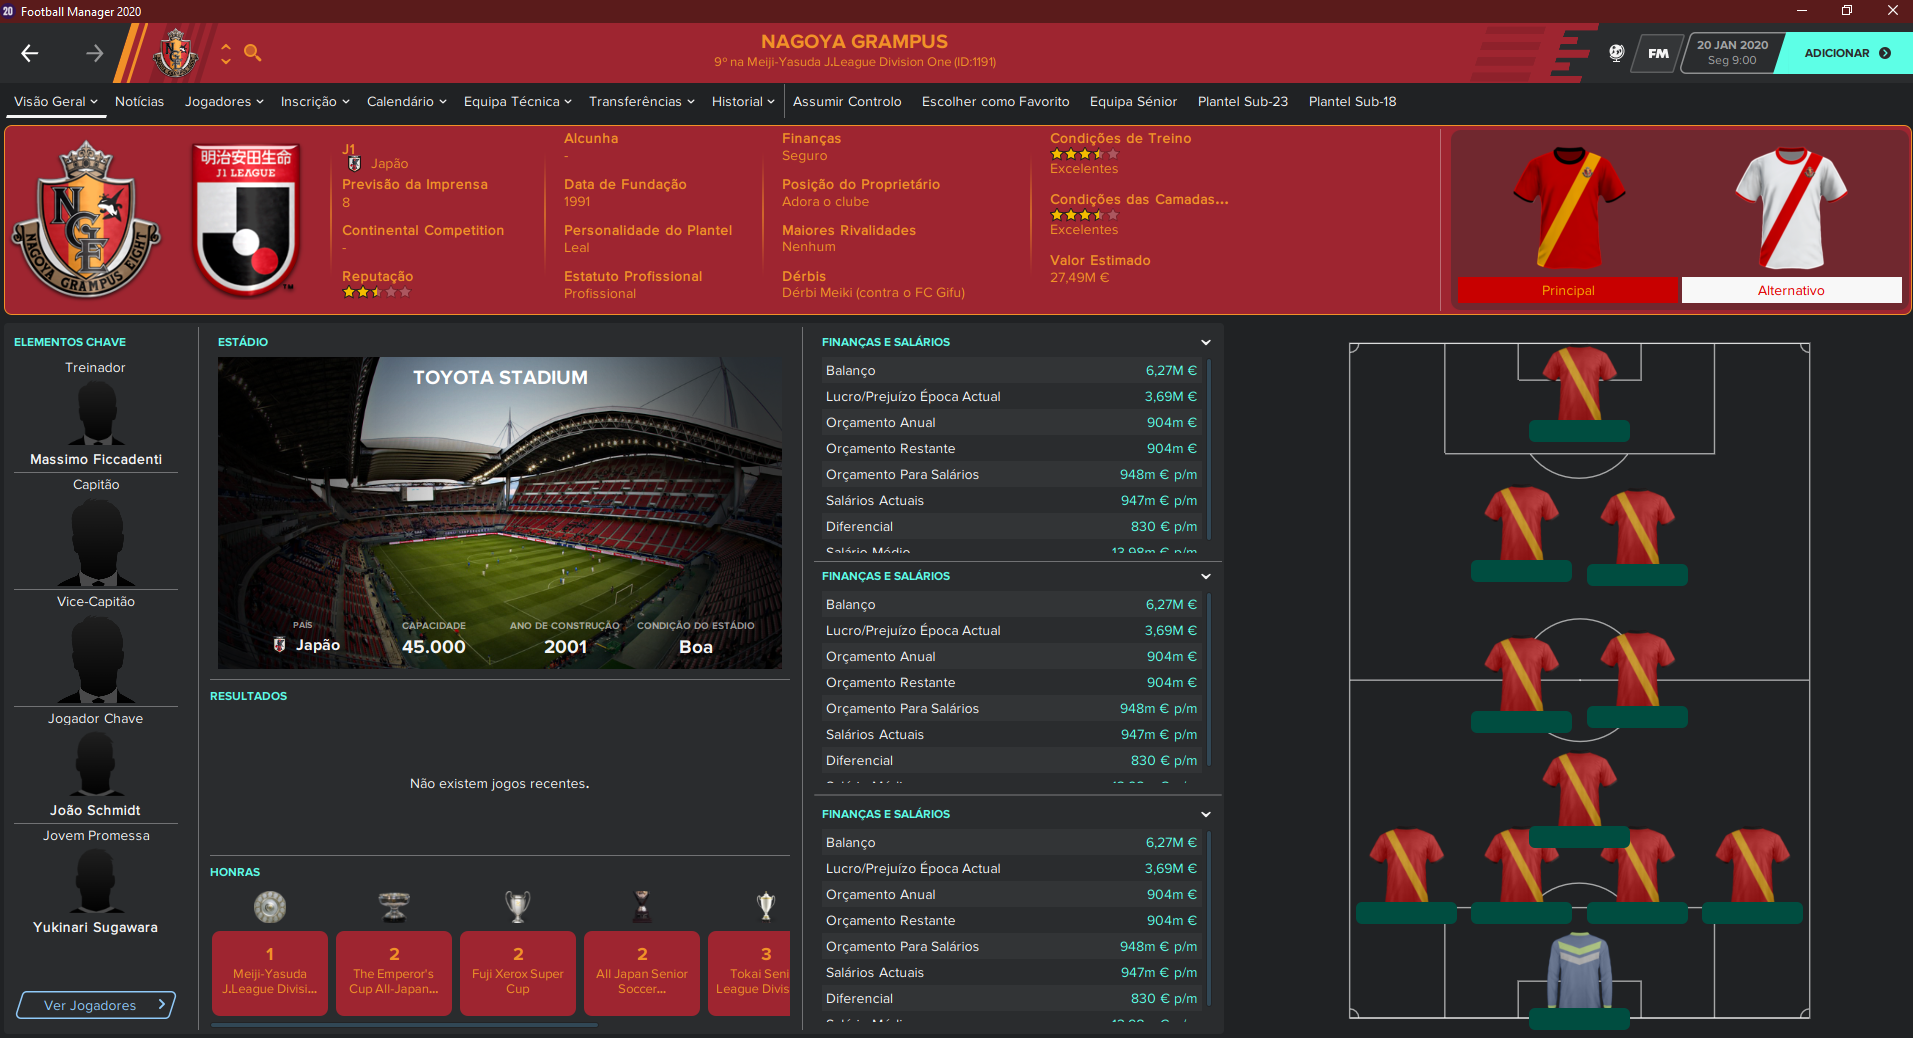Image resolution: width=1913 pixels, height=1038 pixels.
Task: Collapse the second Finanças e Salários panel chevron
Action: pos(1206,576)
